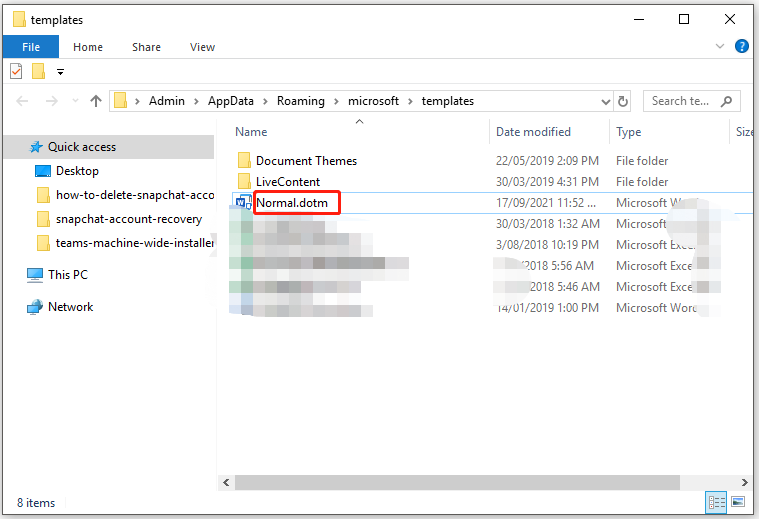Click the Help question mark icon
This screenshot has height=519, width=759.
point(742,46)
